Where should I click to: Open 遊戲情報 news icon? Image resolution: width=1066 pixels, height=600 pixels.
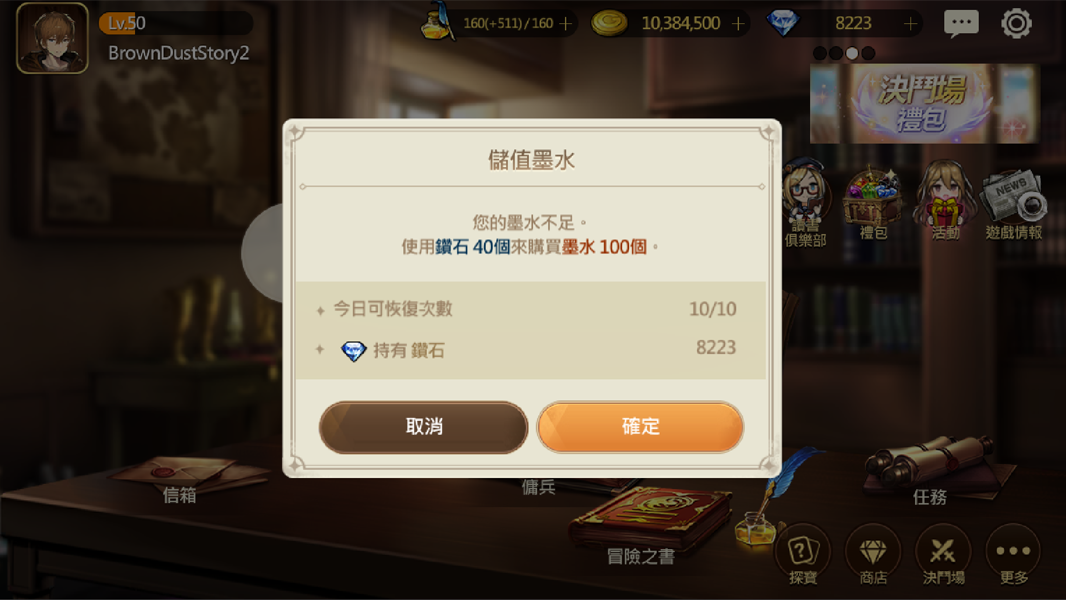coord(1014,204)
